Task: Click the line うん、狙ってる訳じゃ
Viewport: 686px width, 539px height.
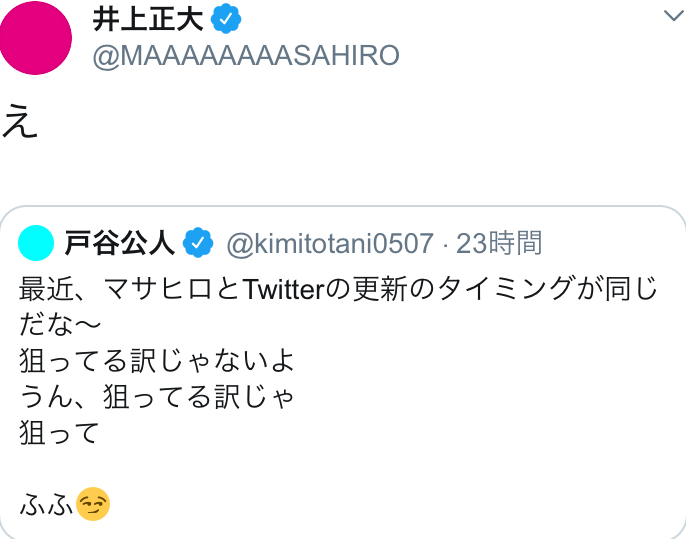Action: coord(157,397)
